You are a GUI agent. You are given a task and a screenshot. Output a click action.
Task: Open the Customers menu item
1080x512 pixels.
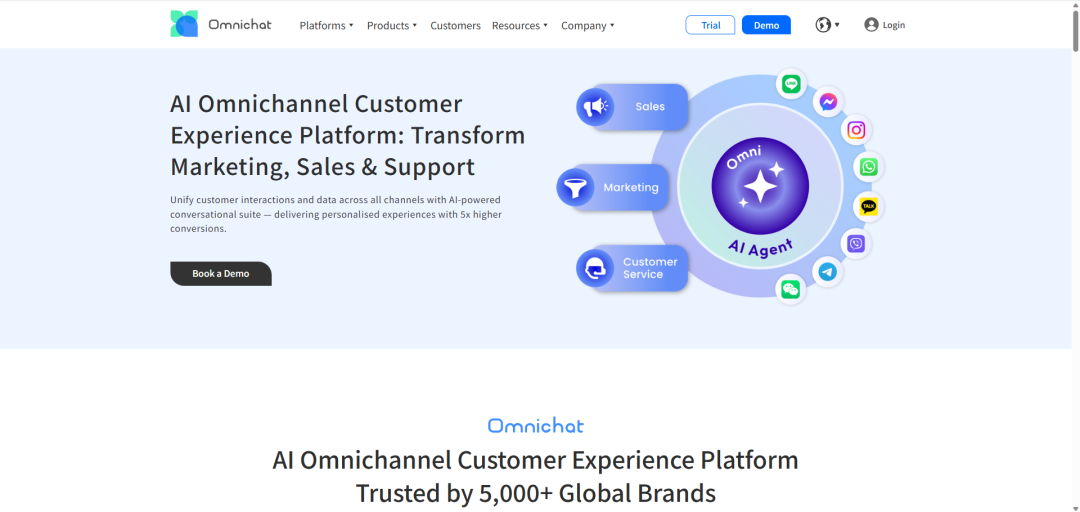pos(455,25)
